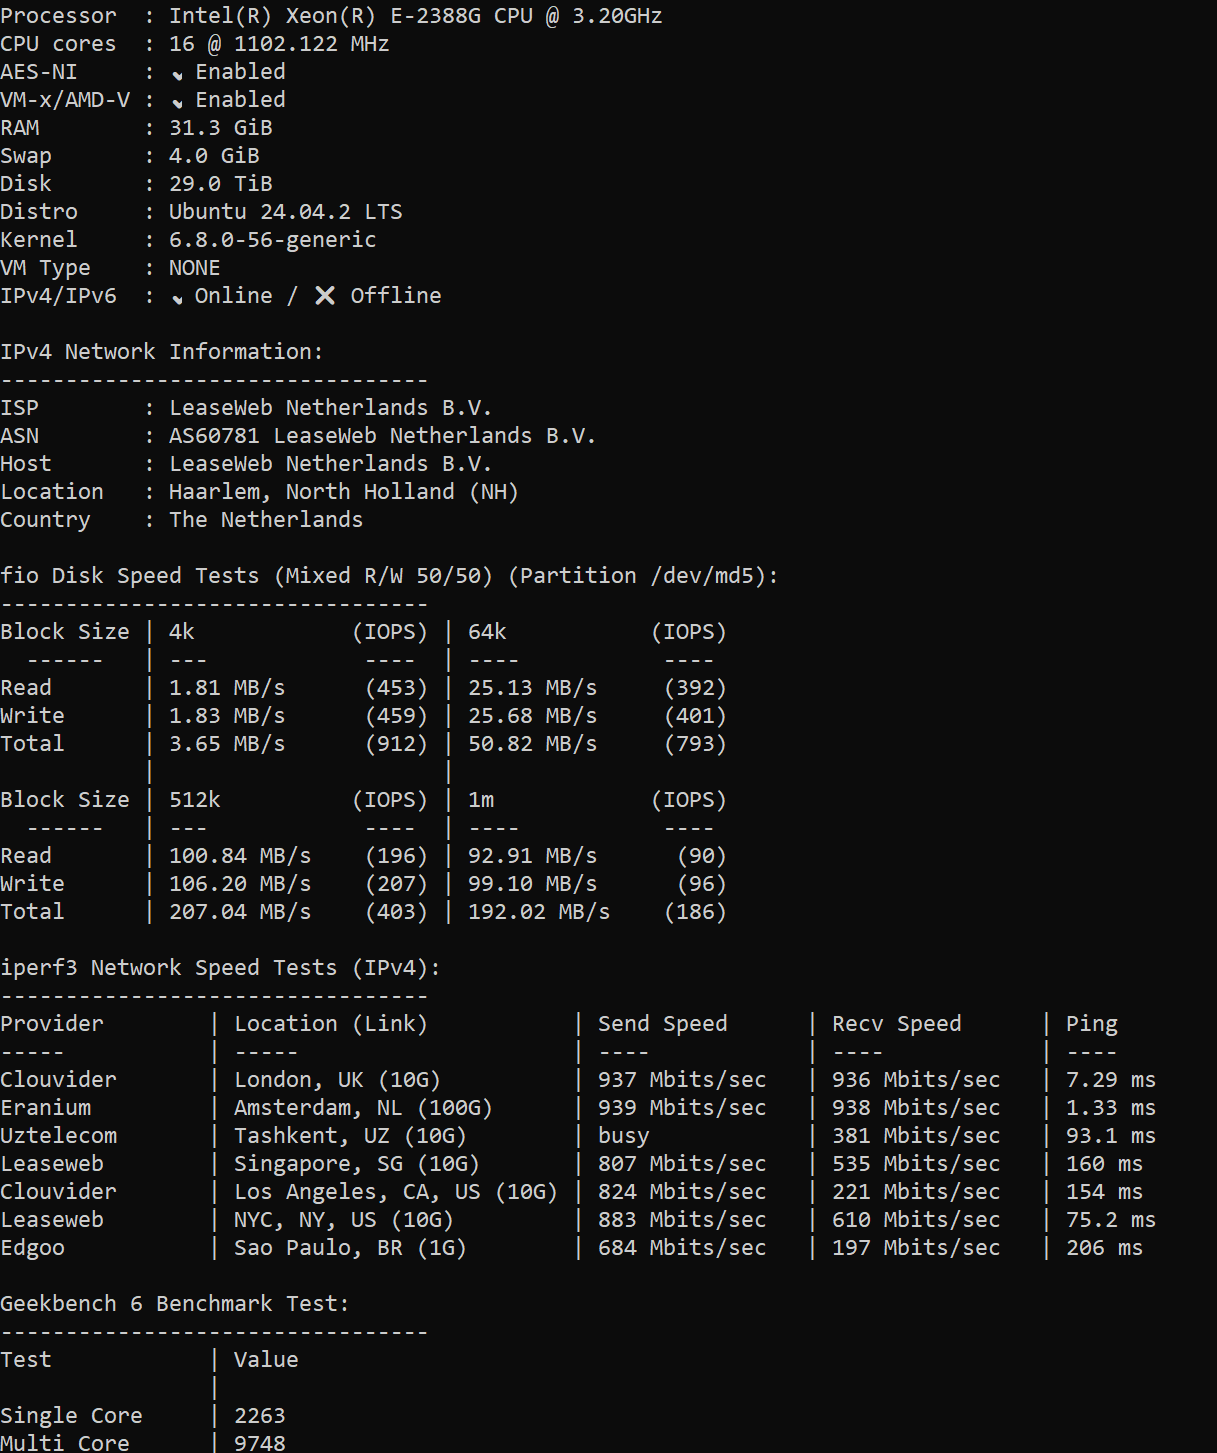The width and height of the screenshot is (1217, 1453).
Task: Select the ISP value "LeaseWeb Netherlands B.V."
Action: tap(331, 408)
